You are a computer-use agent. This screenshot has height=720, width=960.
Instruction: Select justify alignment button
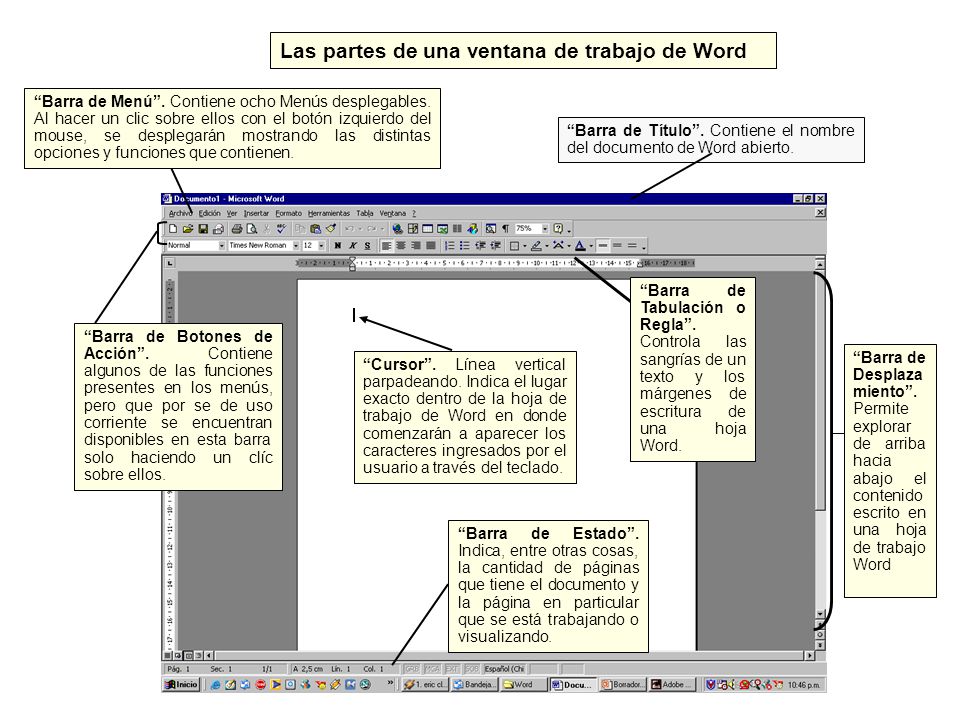(x=431, y=246)
